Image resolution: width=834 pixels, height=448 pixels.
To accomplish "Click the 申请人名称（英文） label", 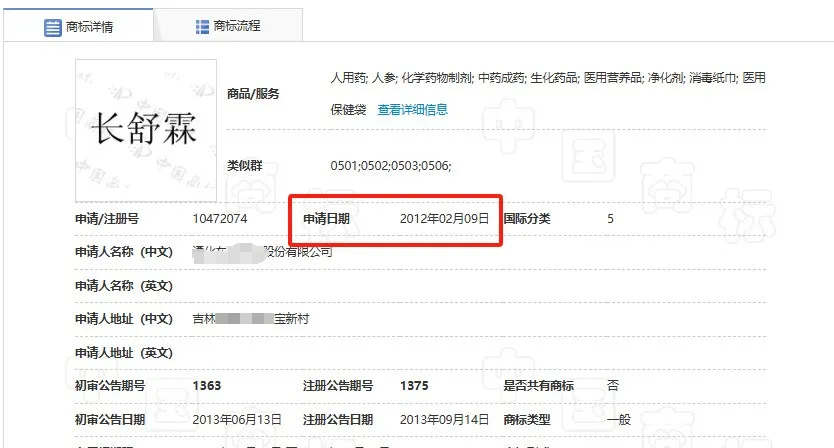I will [124, 286].
